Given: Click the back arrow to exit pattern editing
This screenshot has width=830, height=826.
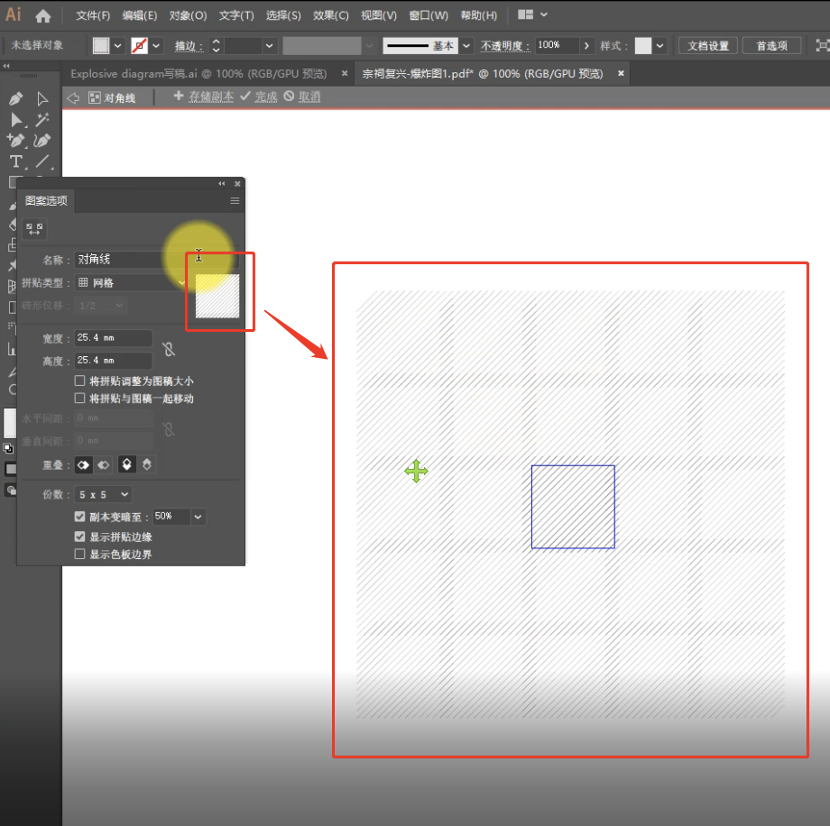Looking at the screenshot, I should point(73,97).
